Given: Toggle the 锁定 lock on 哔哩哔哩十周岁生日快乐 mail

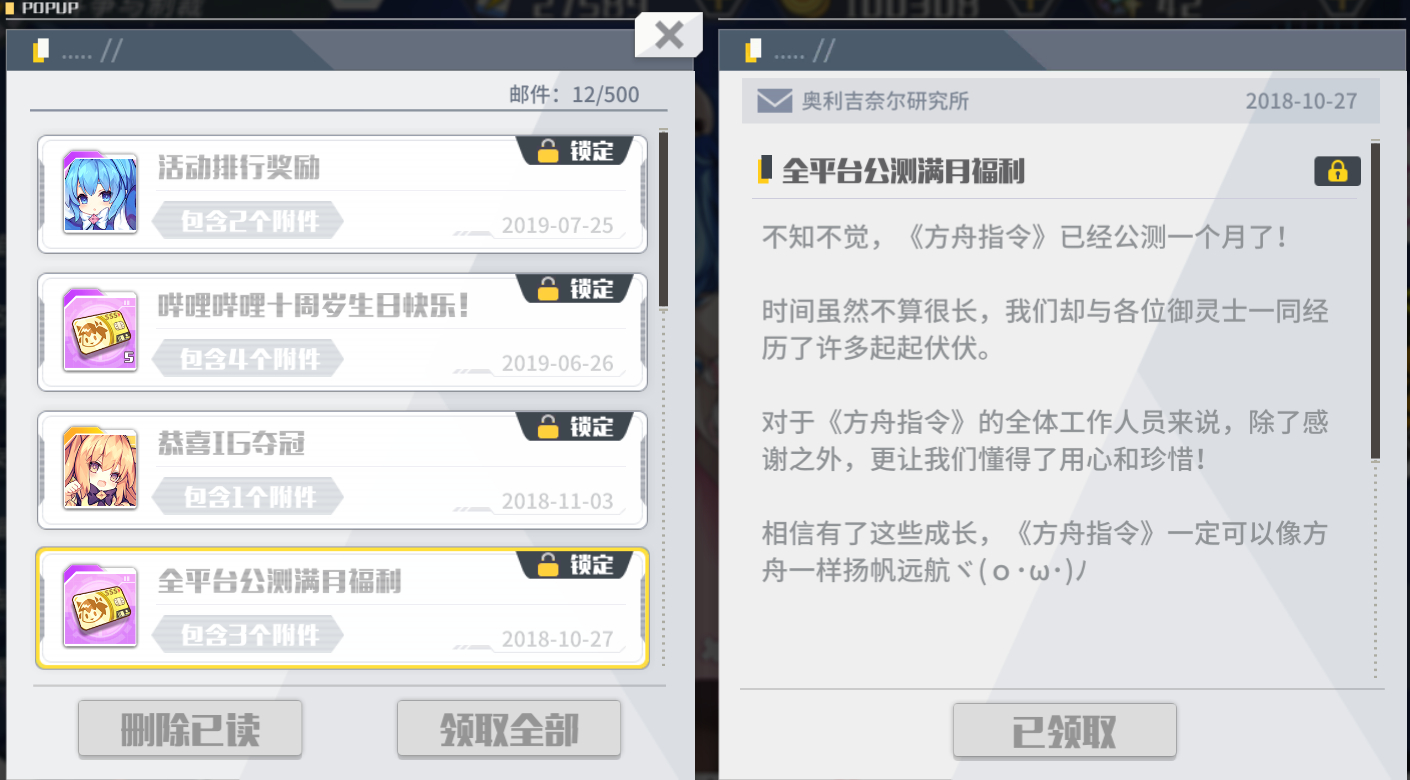Looking at the screenshot, I should pos(577,289).
